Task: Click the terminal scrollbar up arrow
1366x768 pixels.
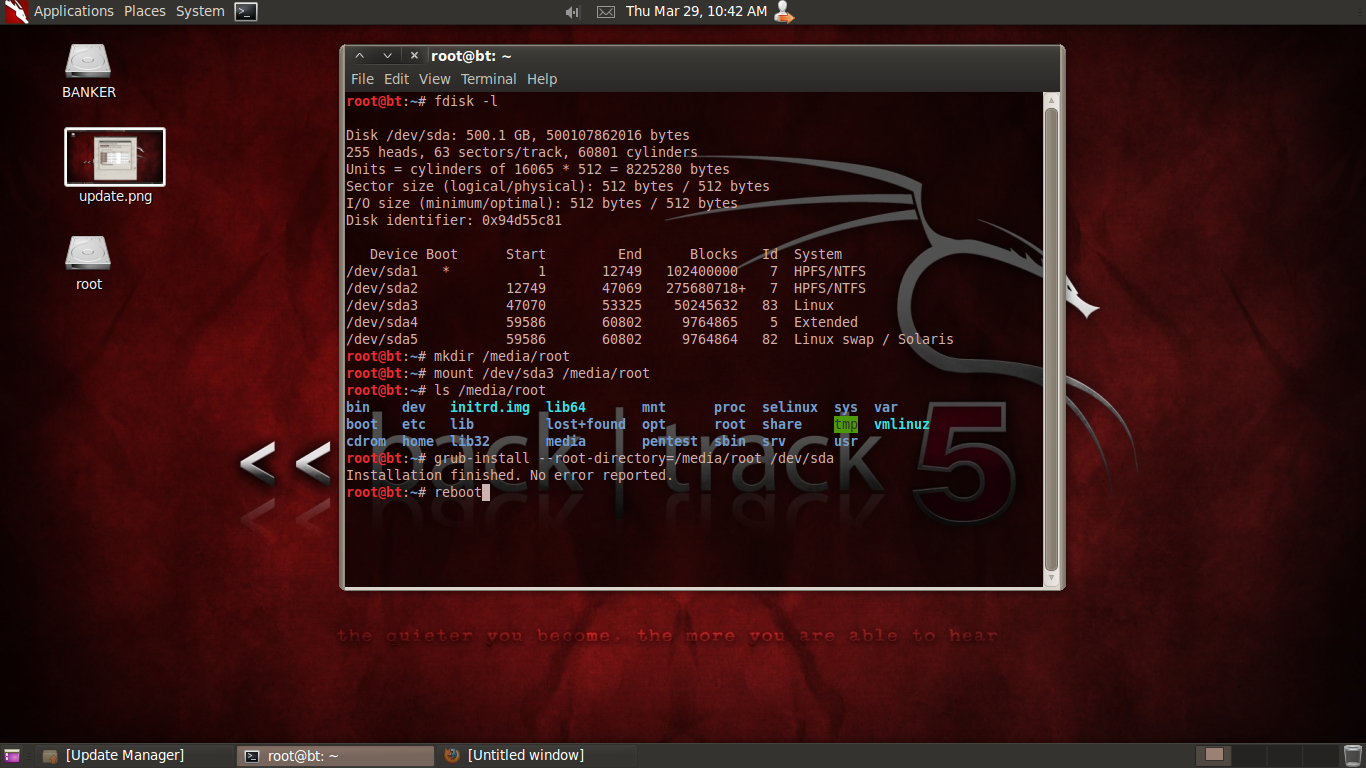Action: [x=1051, y=100]
